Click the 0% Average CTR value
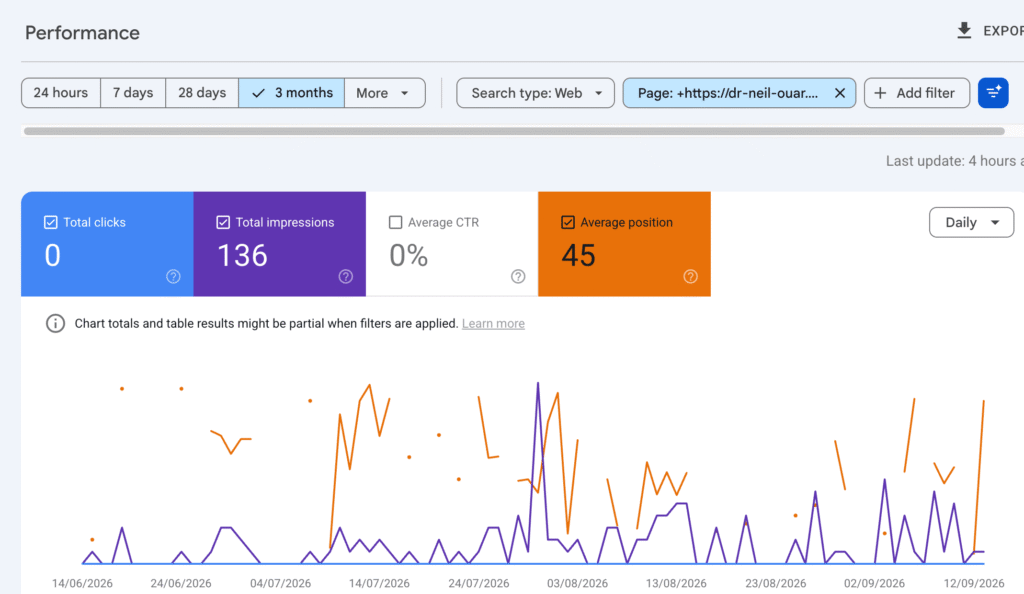1024x594 pixels. pos(409,255)
